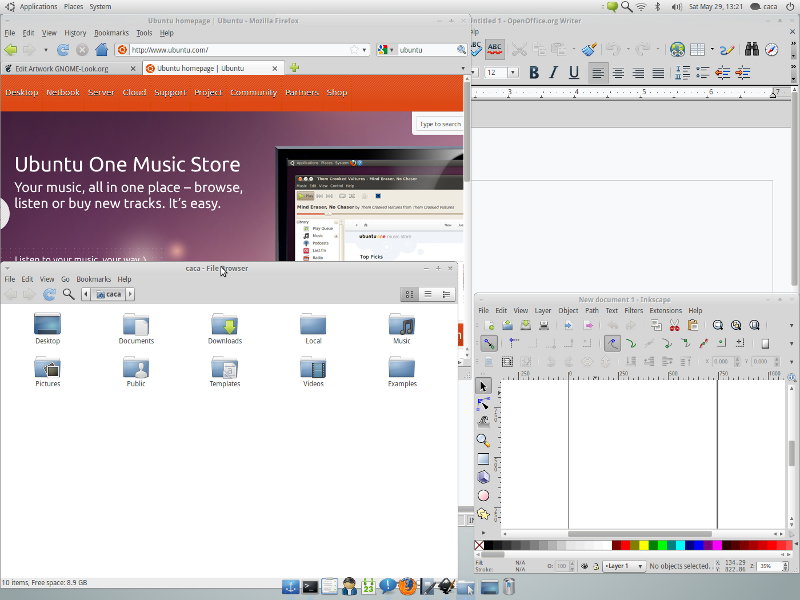The width and height of the screenshot is (800, 600).
Task: Click Search magnifier in File Browser toolbar
Action: click(68, 294)
